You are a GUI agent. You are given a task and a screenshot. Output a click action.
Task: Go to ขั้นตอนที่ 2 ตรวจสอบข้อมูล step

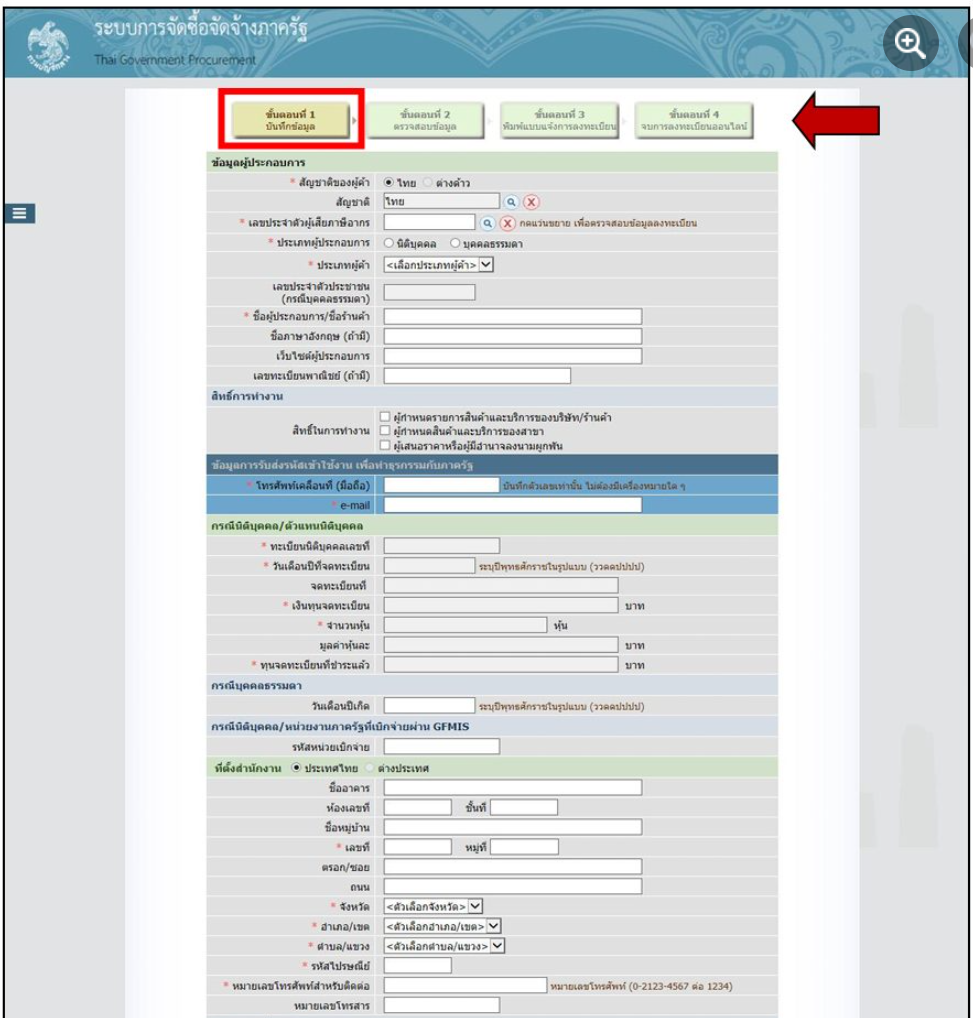pyautogui.click(x=425, y=120)
